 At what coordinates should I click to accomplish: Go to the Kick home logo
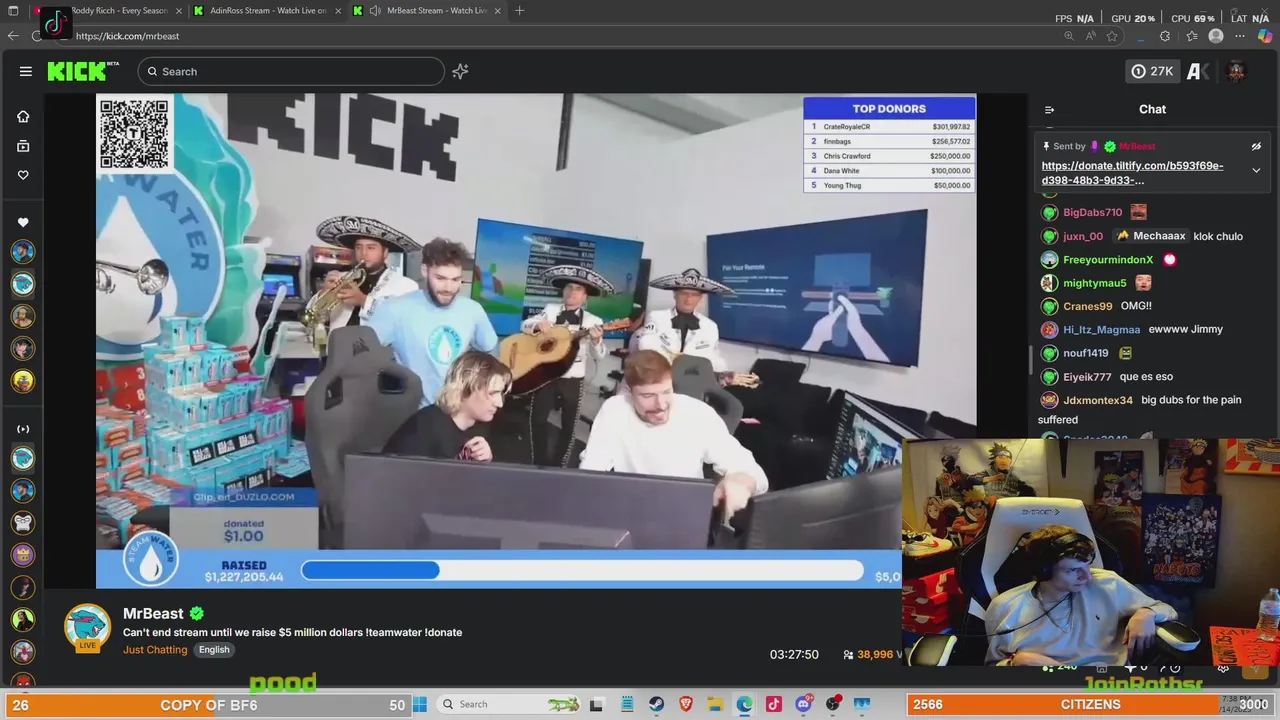(81, 71)
